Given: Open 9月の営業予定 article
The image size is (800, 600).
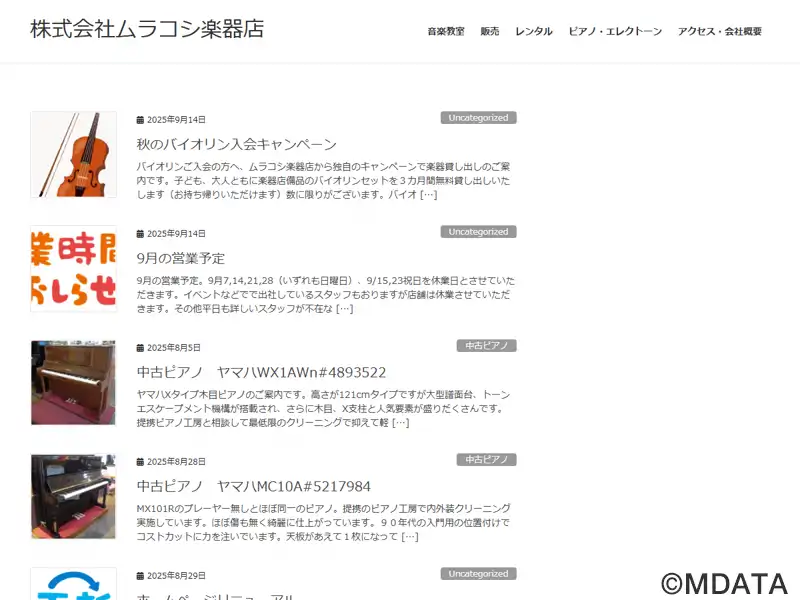Looking at the screenshot, I should tap(181, 258).
